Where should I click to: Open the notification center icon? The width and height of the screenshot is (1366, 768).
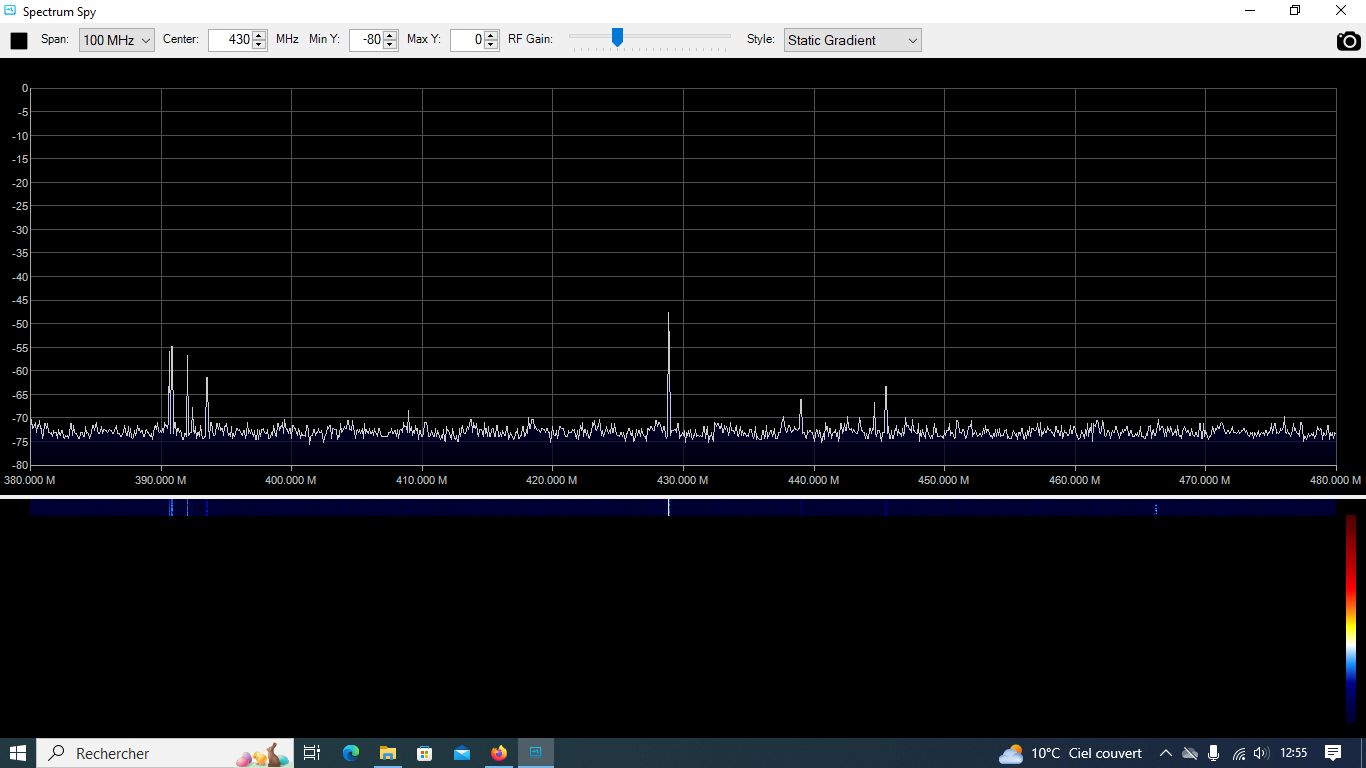coord(1333,753)
